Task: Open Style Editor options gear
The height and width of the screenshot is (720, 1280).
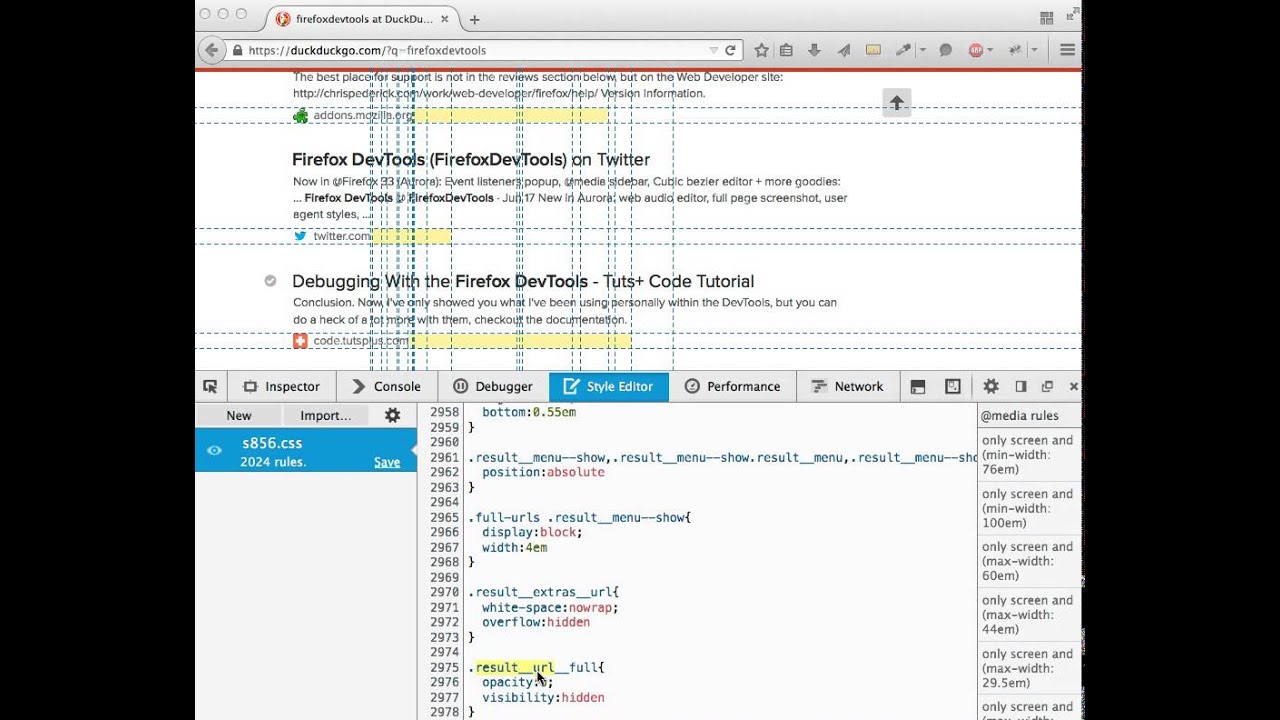Action: coord(393,415)
